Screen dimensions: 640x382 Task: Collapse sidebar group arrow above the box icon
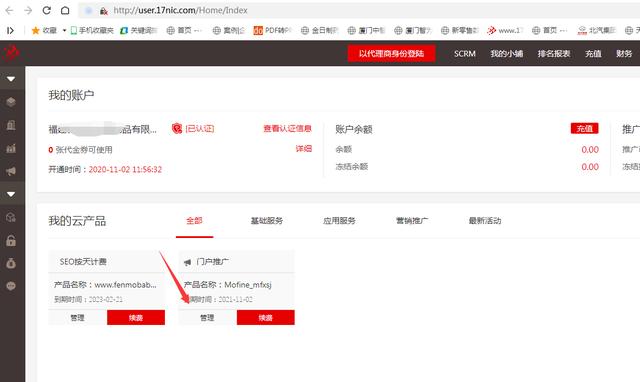11,194
